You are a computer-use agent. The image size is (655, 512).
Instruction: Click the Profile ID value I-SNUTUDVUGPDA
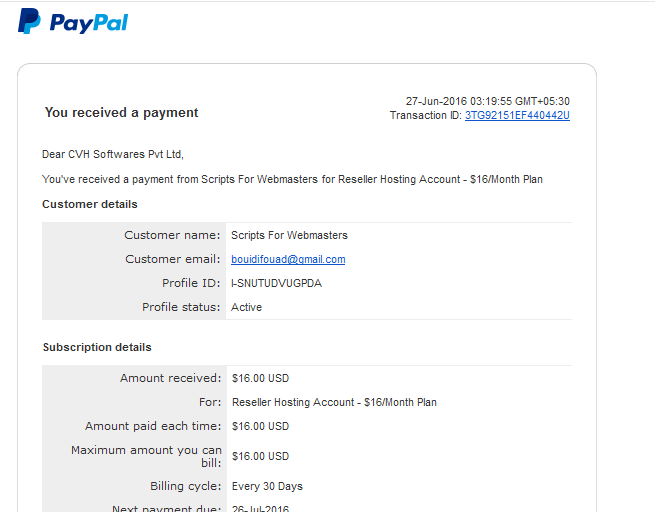tap(277, 283)
